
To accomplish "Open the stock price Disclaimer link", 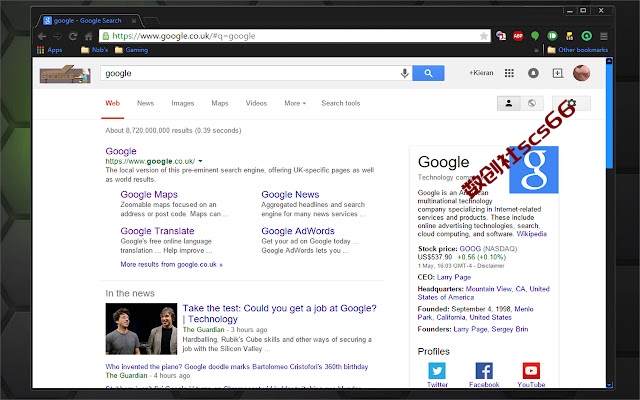I will point(491,266).
